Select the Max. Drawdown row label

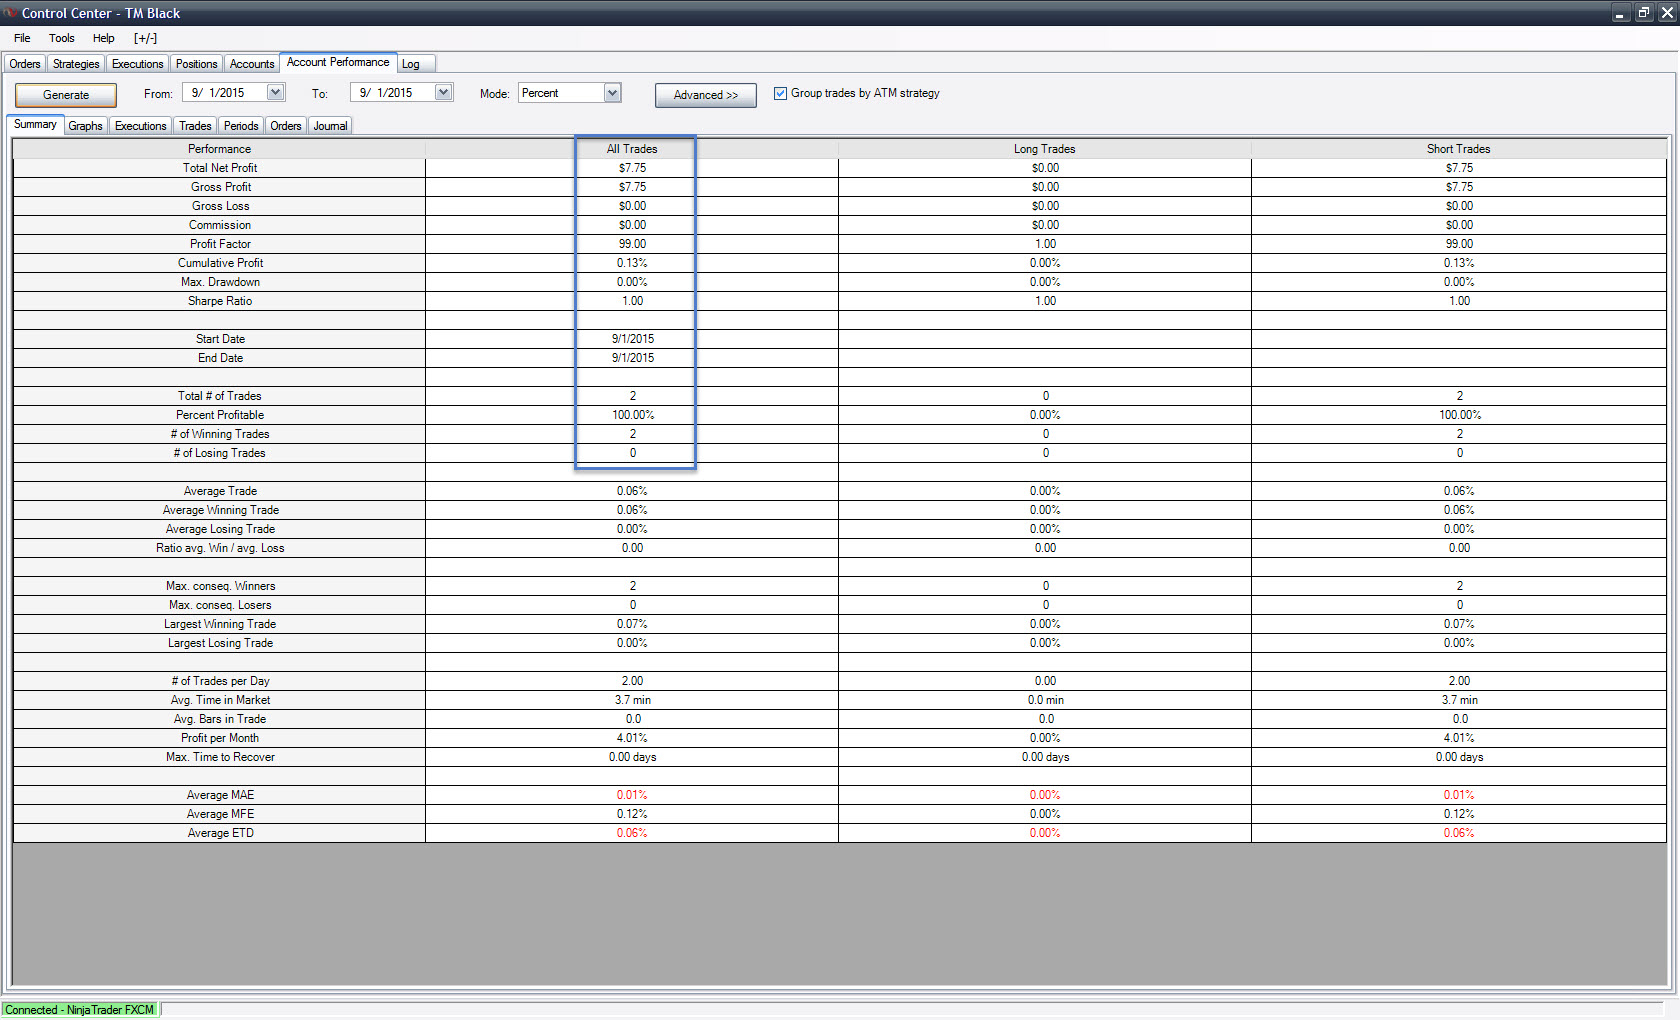tap(221, 282)
